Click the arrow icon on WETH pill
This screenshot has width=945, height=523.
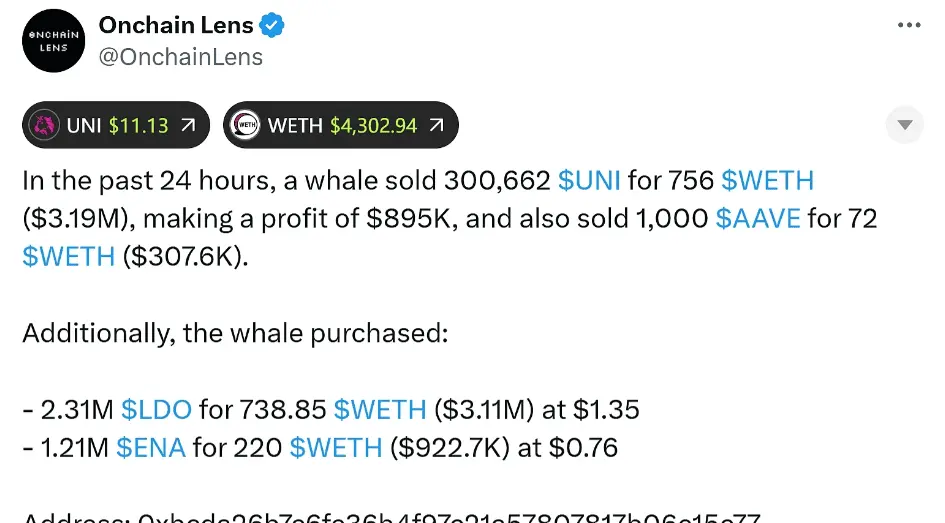pos(436,125)
